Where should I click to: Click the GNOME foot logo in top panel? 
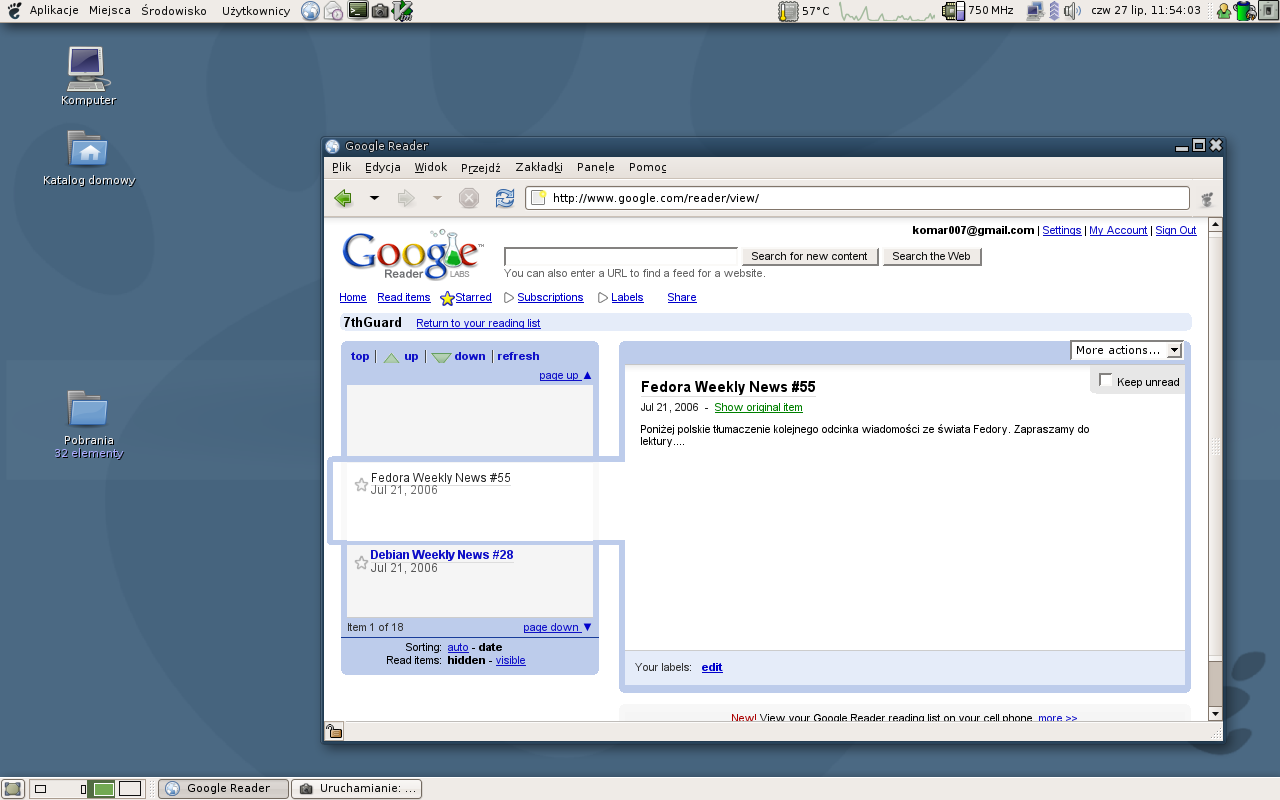[x=13, y=11]
